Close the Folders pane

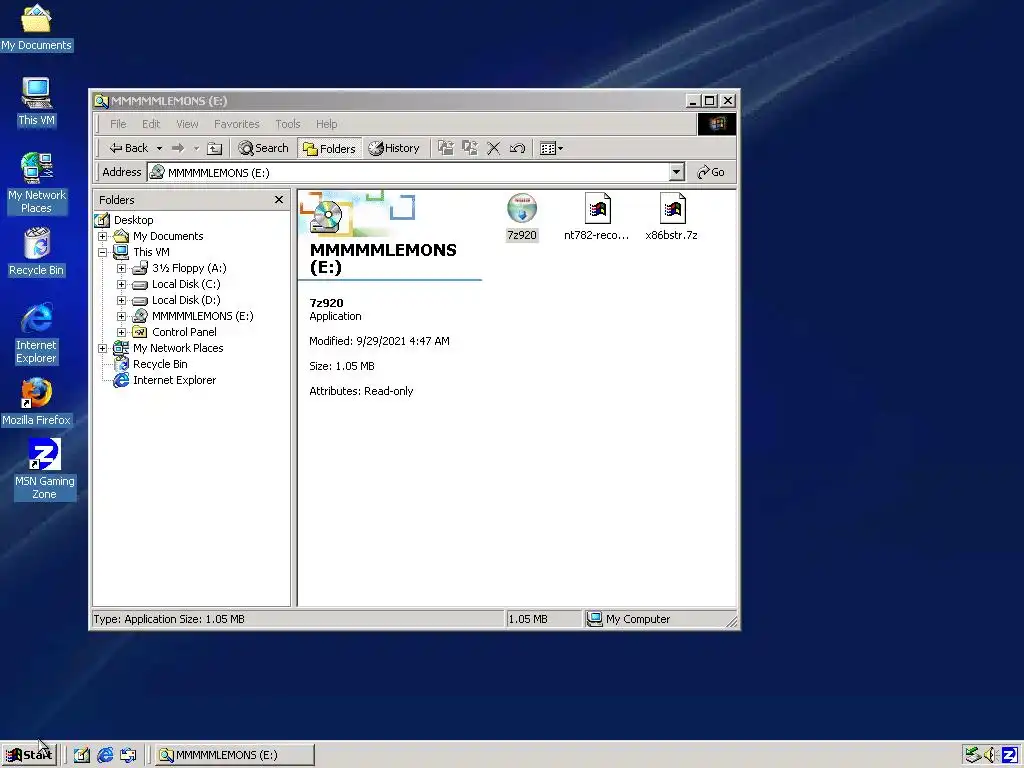pyautogui.click(x=279, y=200)
